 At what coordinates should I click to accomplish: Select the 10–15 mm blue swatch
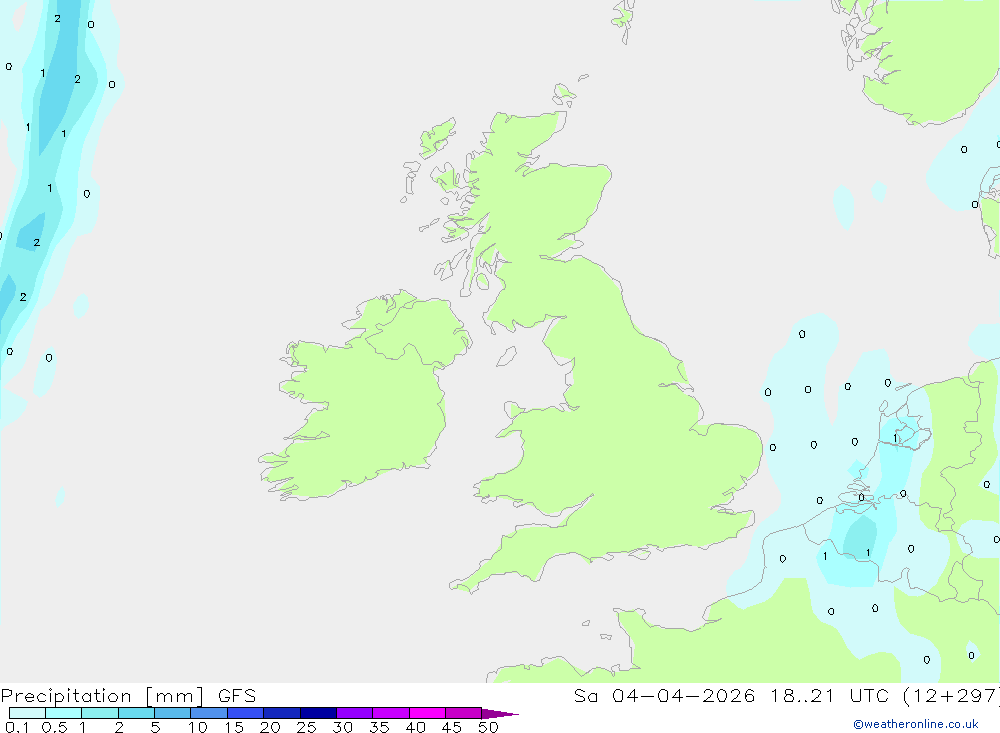pos(209,713)
